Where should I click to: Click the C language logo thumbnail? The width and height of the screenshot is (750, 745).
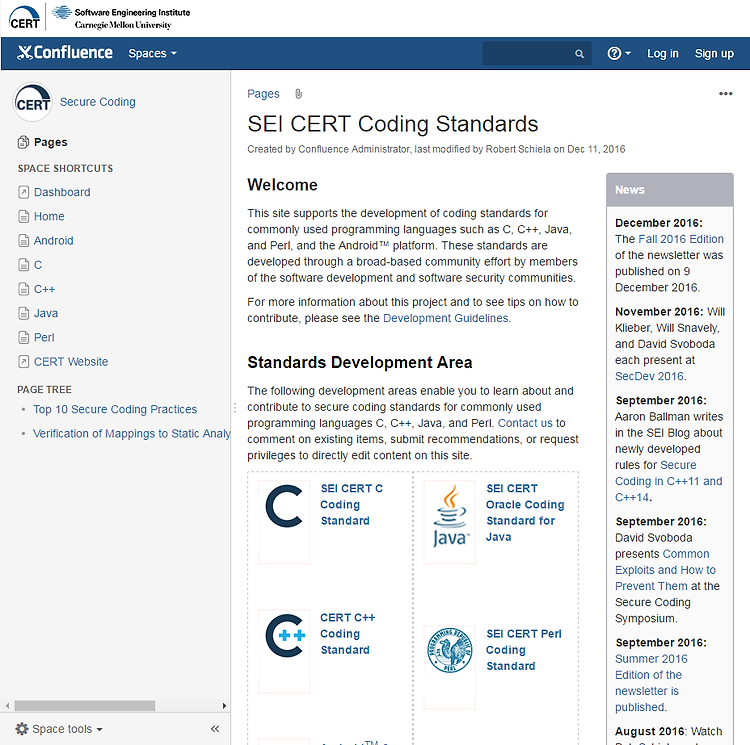tap(284, 522)
